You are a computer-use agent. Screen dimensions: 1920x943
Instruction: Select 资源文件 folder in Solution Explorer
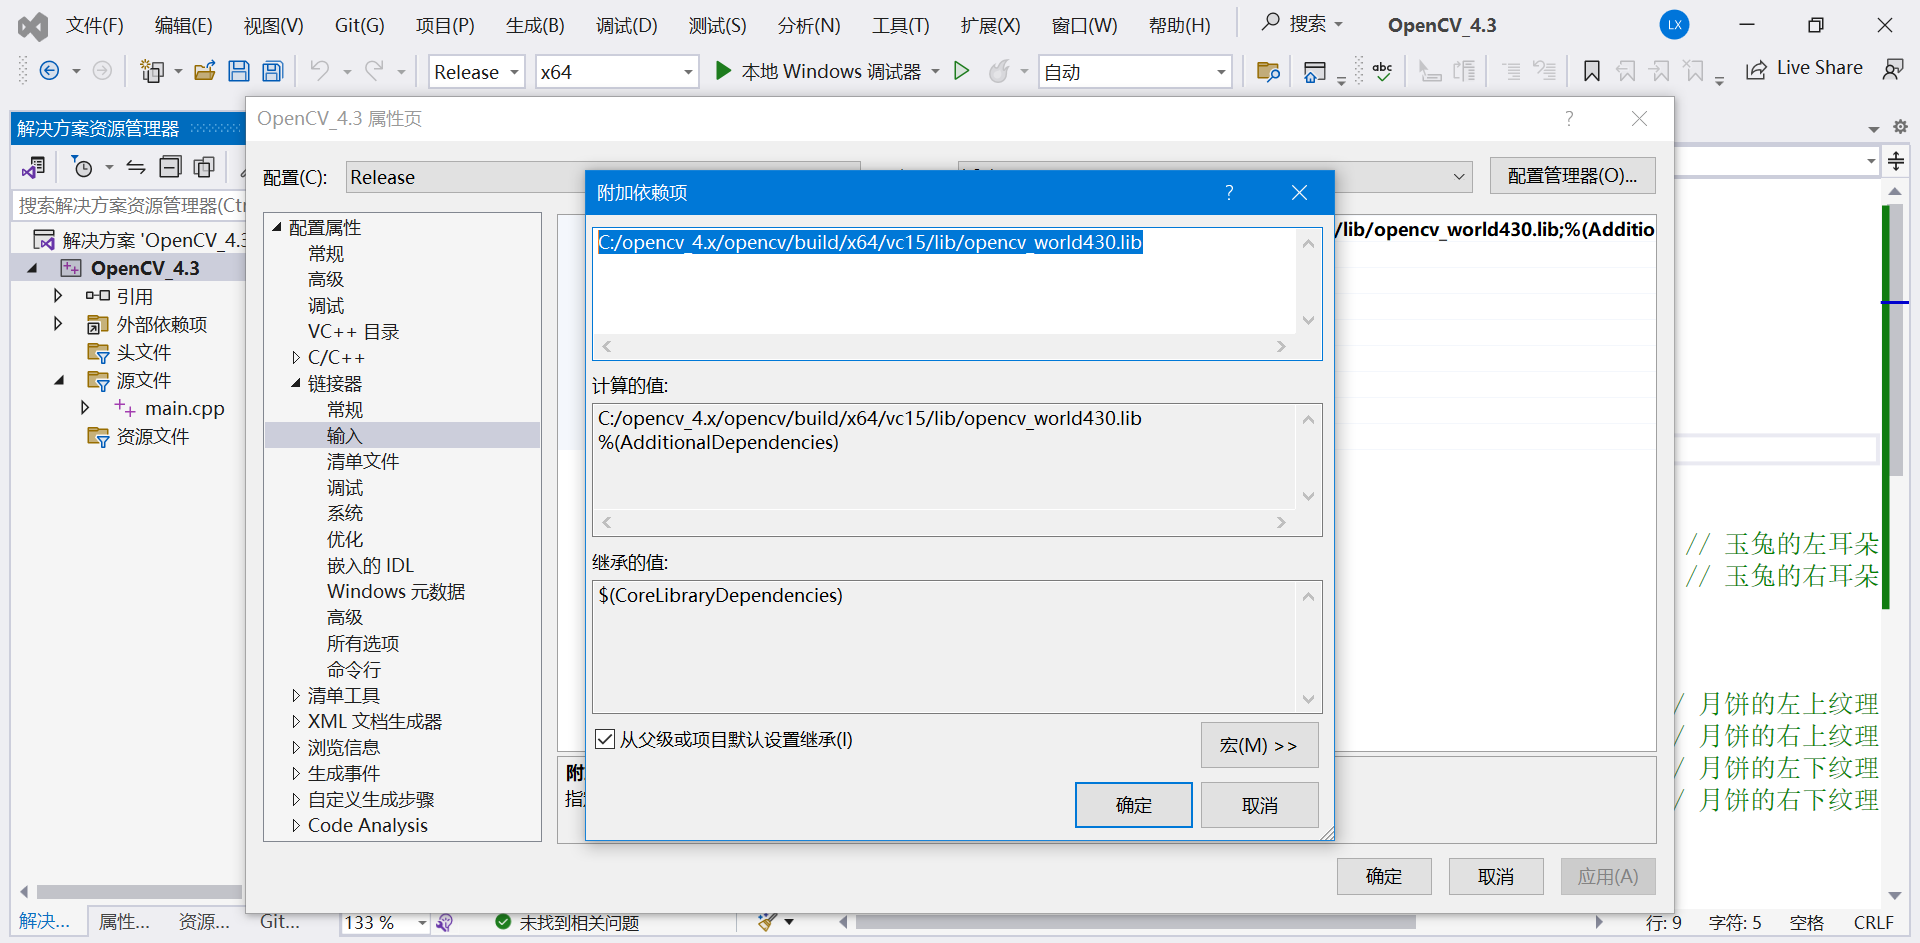coord(152,436)
